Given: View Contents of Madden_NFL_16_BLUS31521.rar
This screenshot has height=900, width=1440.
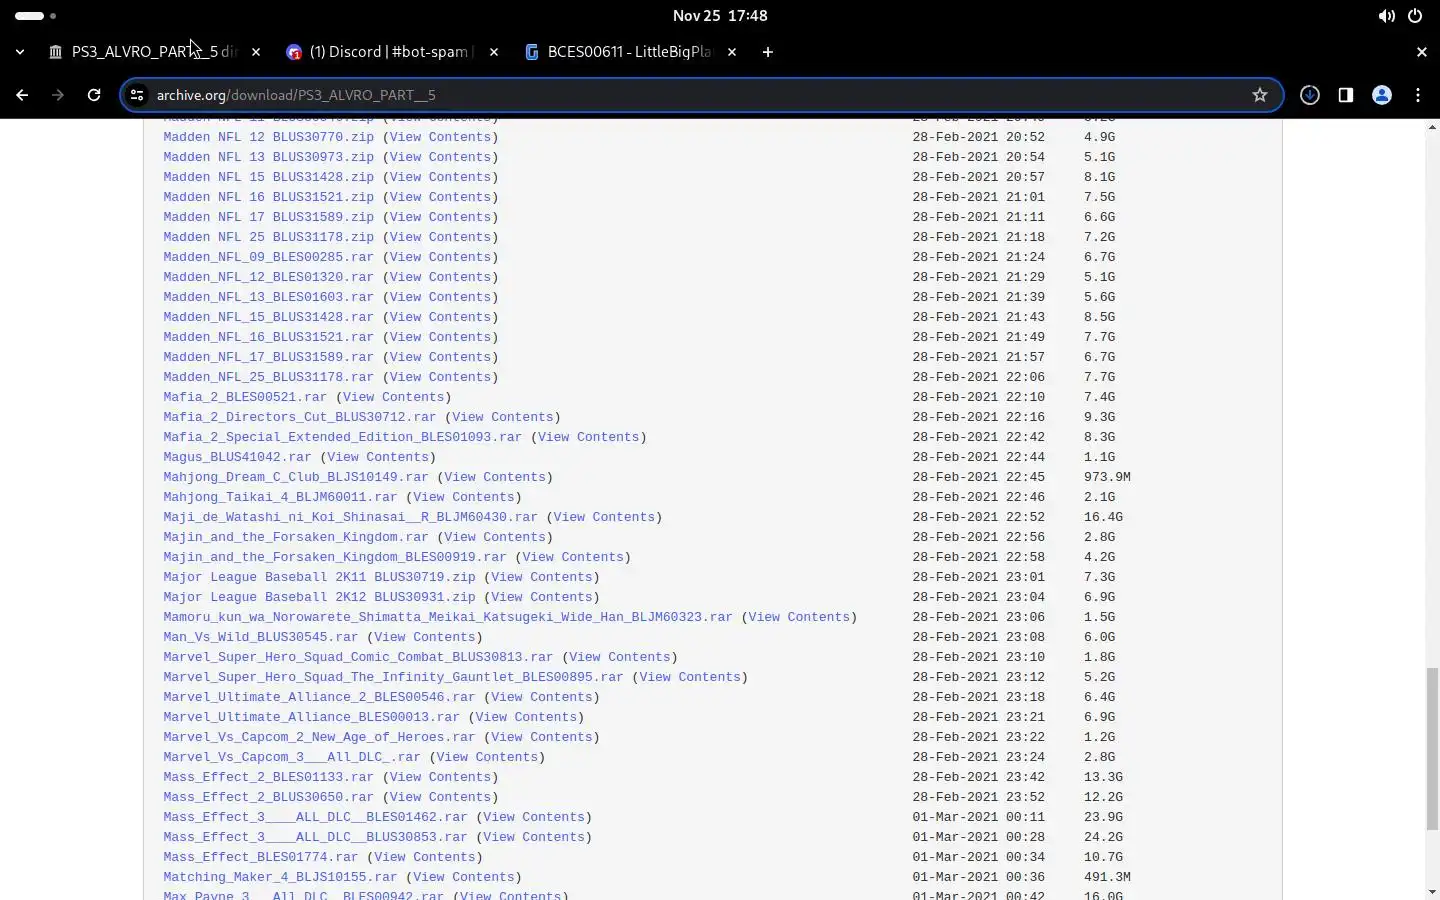Looking at the screenshot, I should coord(440,337).
